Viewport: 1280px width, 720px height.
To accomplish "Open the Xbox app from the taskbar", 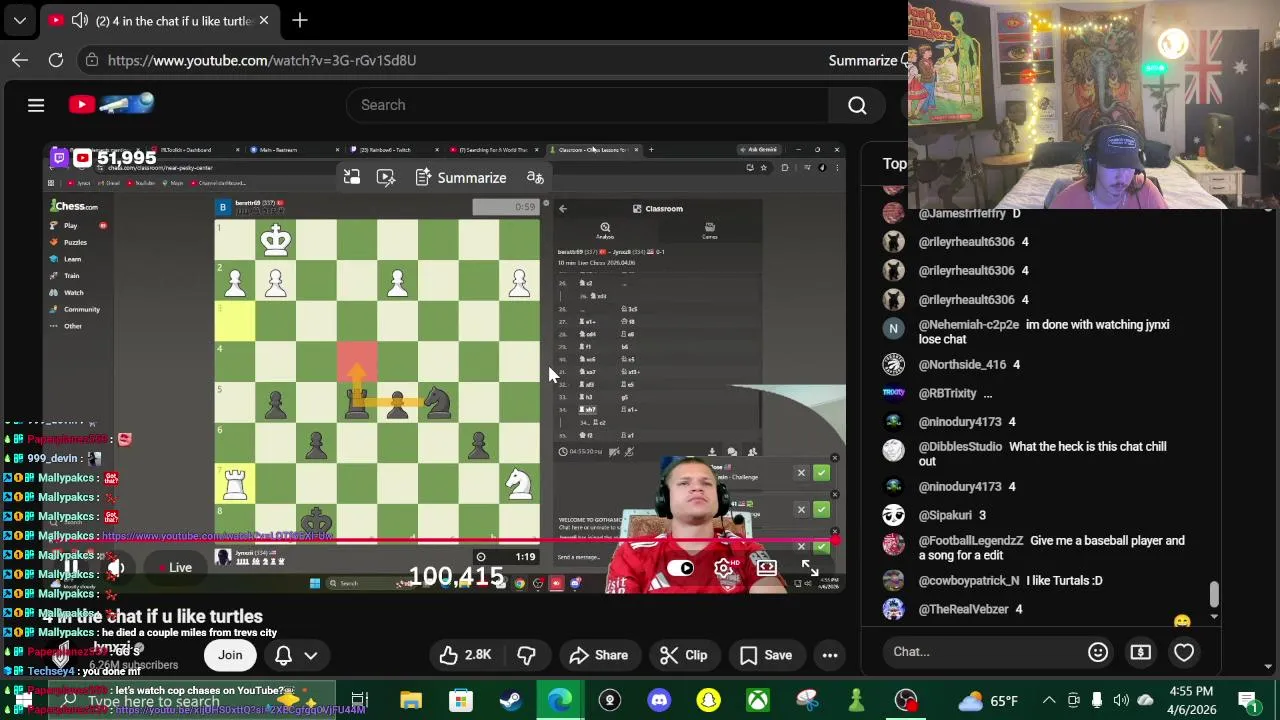I will (x=758, y=700).
